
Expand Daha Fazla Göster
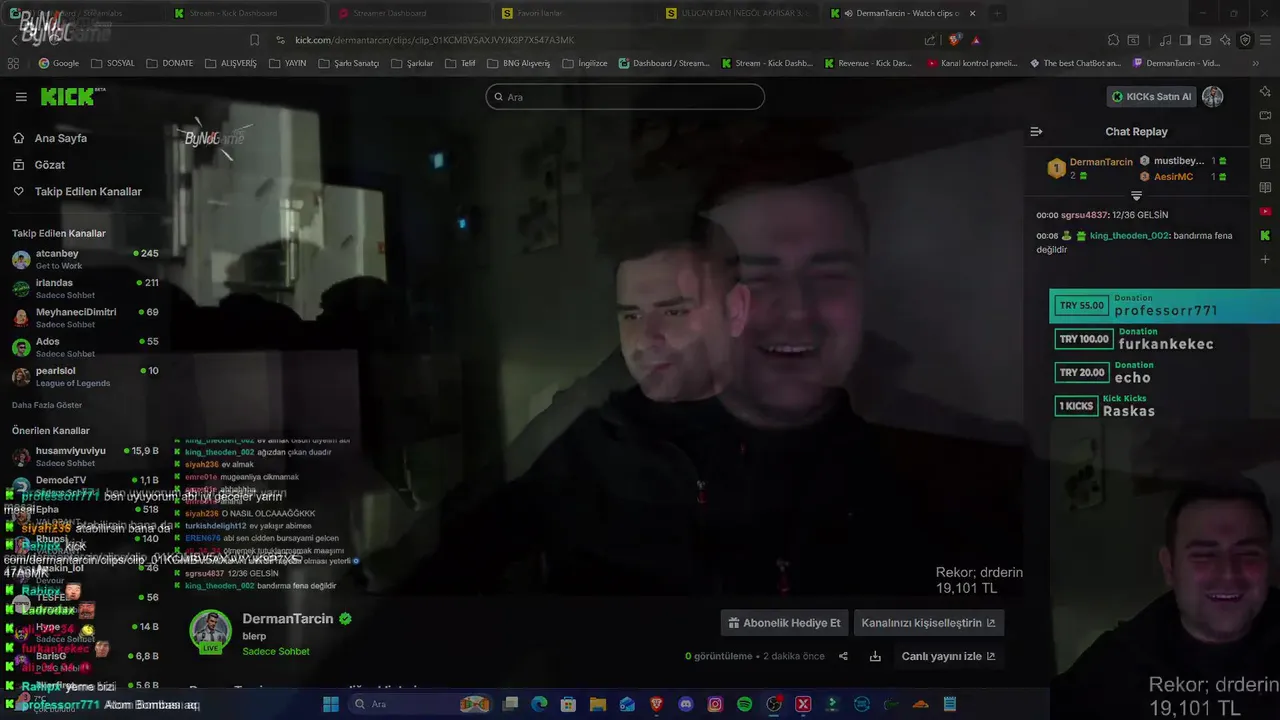pyautogui.click(x=47, y=405)
